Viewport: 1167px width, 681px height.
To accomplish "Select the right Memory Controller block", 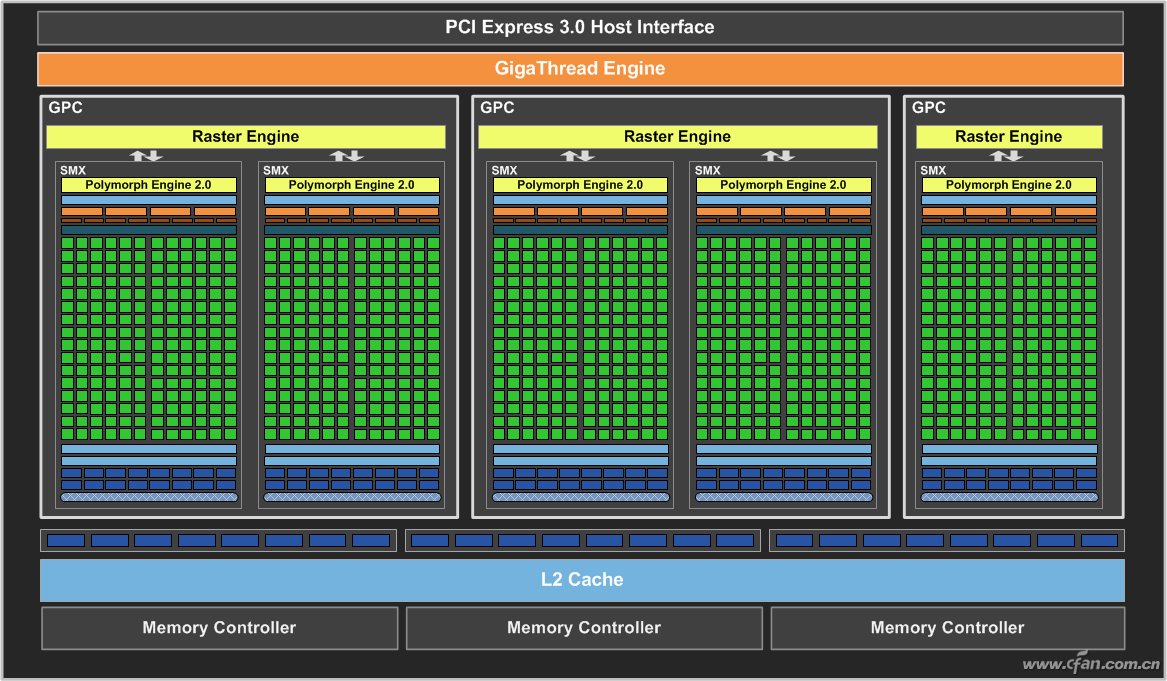I will point(947,628).
